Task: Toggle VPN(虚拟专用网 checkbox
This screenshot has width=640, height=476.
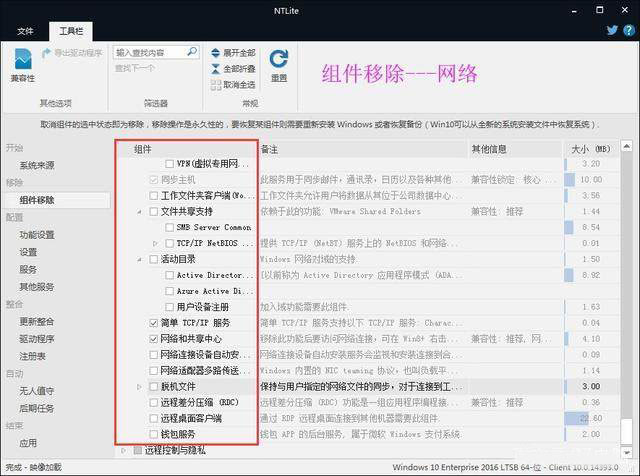Action: [x=169, y=164]
